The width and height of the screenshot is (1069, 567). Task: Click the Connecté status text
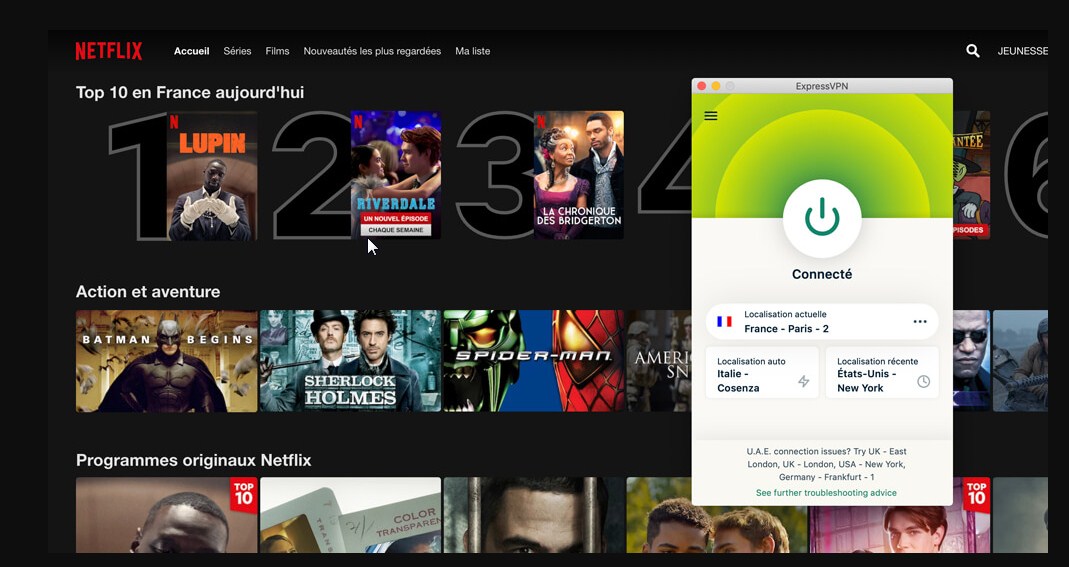pos(822,274)
